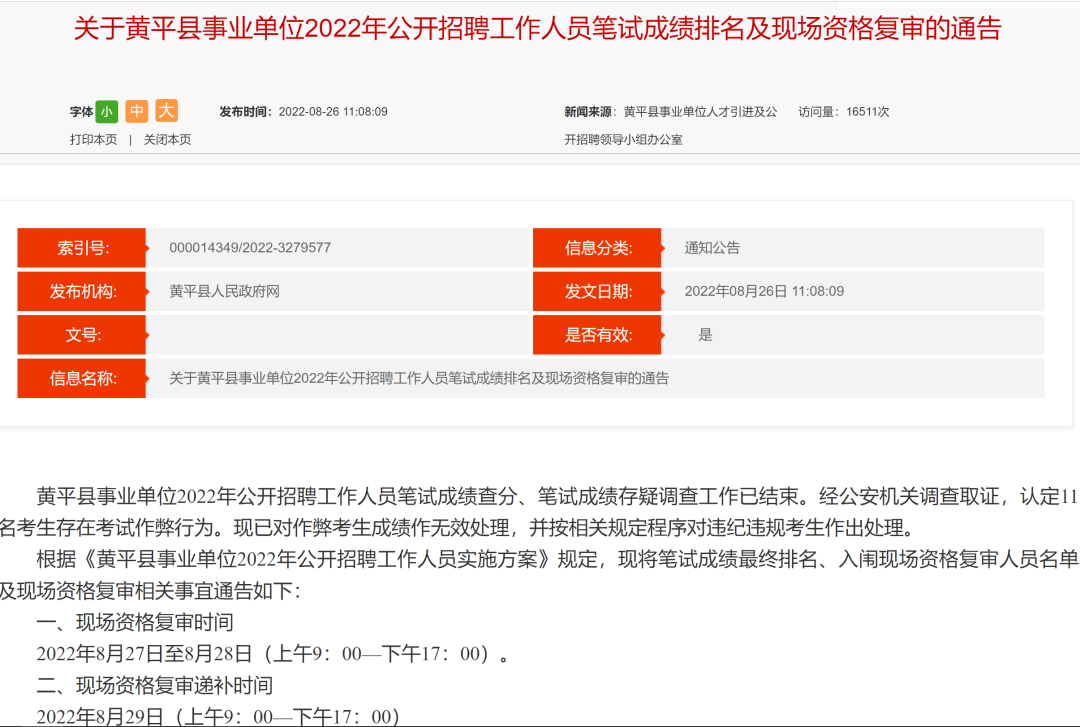Click the 发布机构 red label
The height and width of the screenshot is (727, 1080).
tap(82, 292)
